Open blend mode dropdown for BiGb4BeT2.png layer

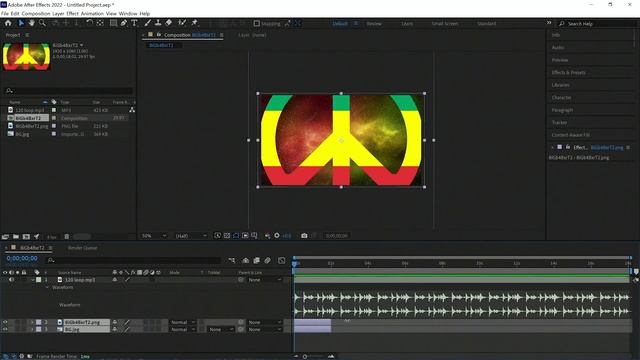182,322
